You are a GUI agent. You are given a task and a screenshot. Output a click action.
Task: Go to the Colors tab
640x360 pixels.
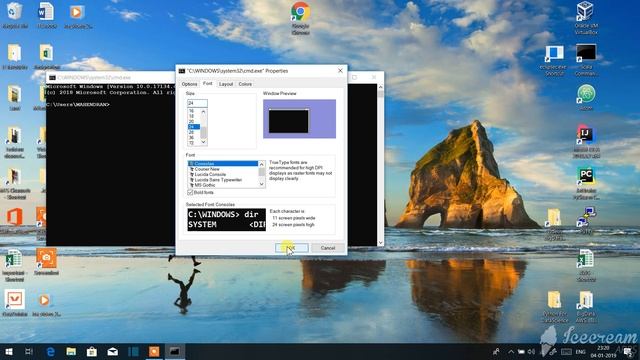[x=245, y=84]
